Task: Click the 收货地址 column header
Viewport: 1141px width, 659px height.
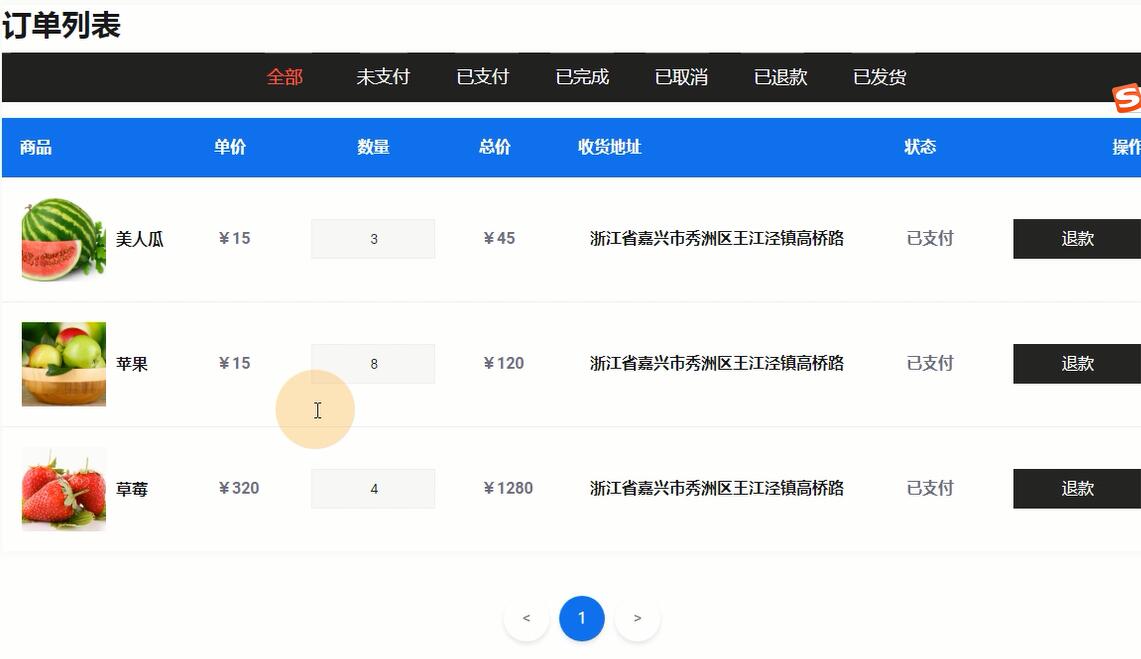Action: (610, 147)
